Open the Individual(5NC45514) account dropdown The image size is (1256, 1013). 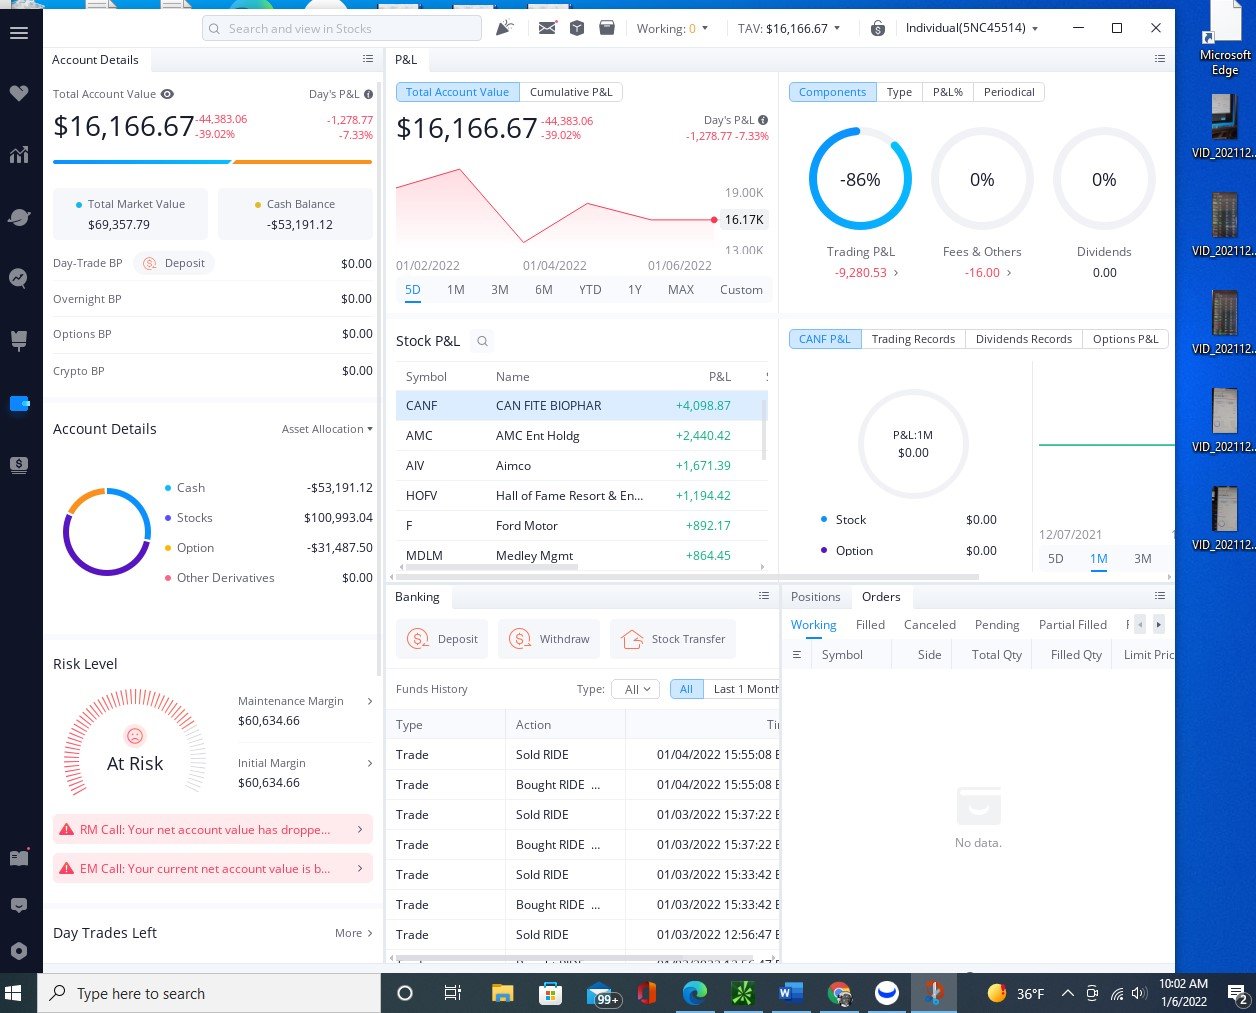(x=971, y=28)
